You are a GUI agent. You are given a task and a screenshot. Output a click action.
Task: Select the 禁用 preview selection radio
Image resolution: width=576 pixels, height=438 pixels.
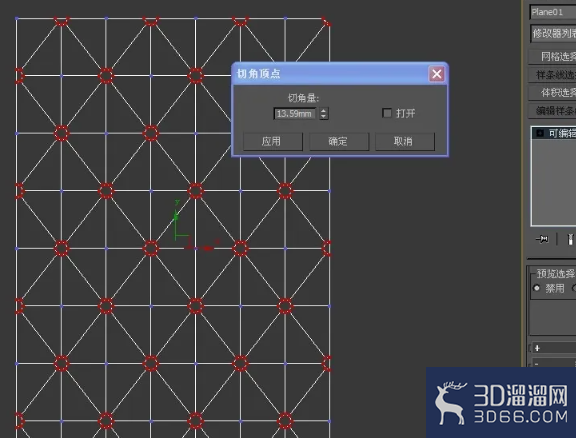point(536,288)
